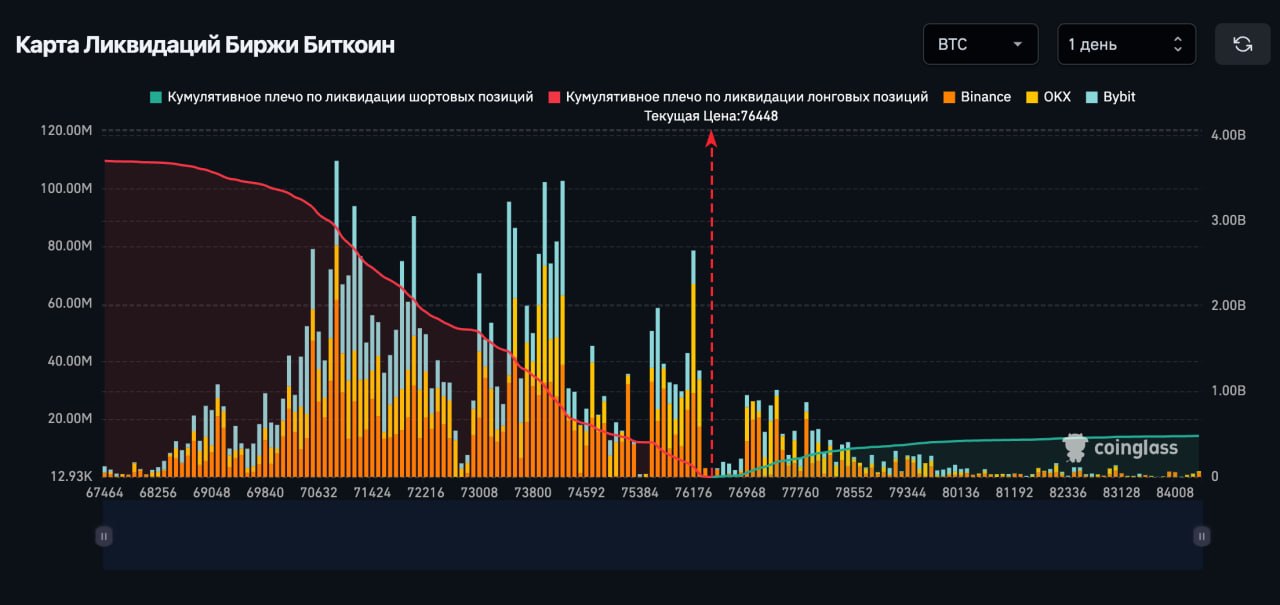
Task: Click the left axis value 80.00M
Action: click(69, 246)
